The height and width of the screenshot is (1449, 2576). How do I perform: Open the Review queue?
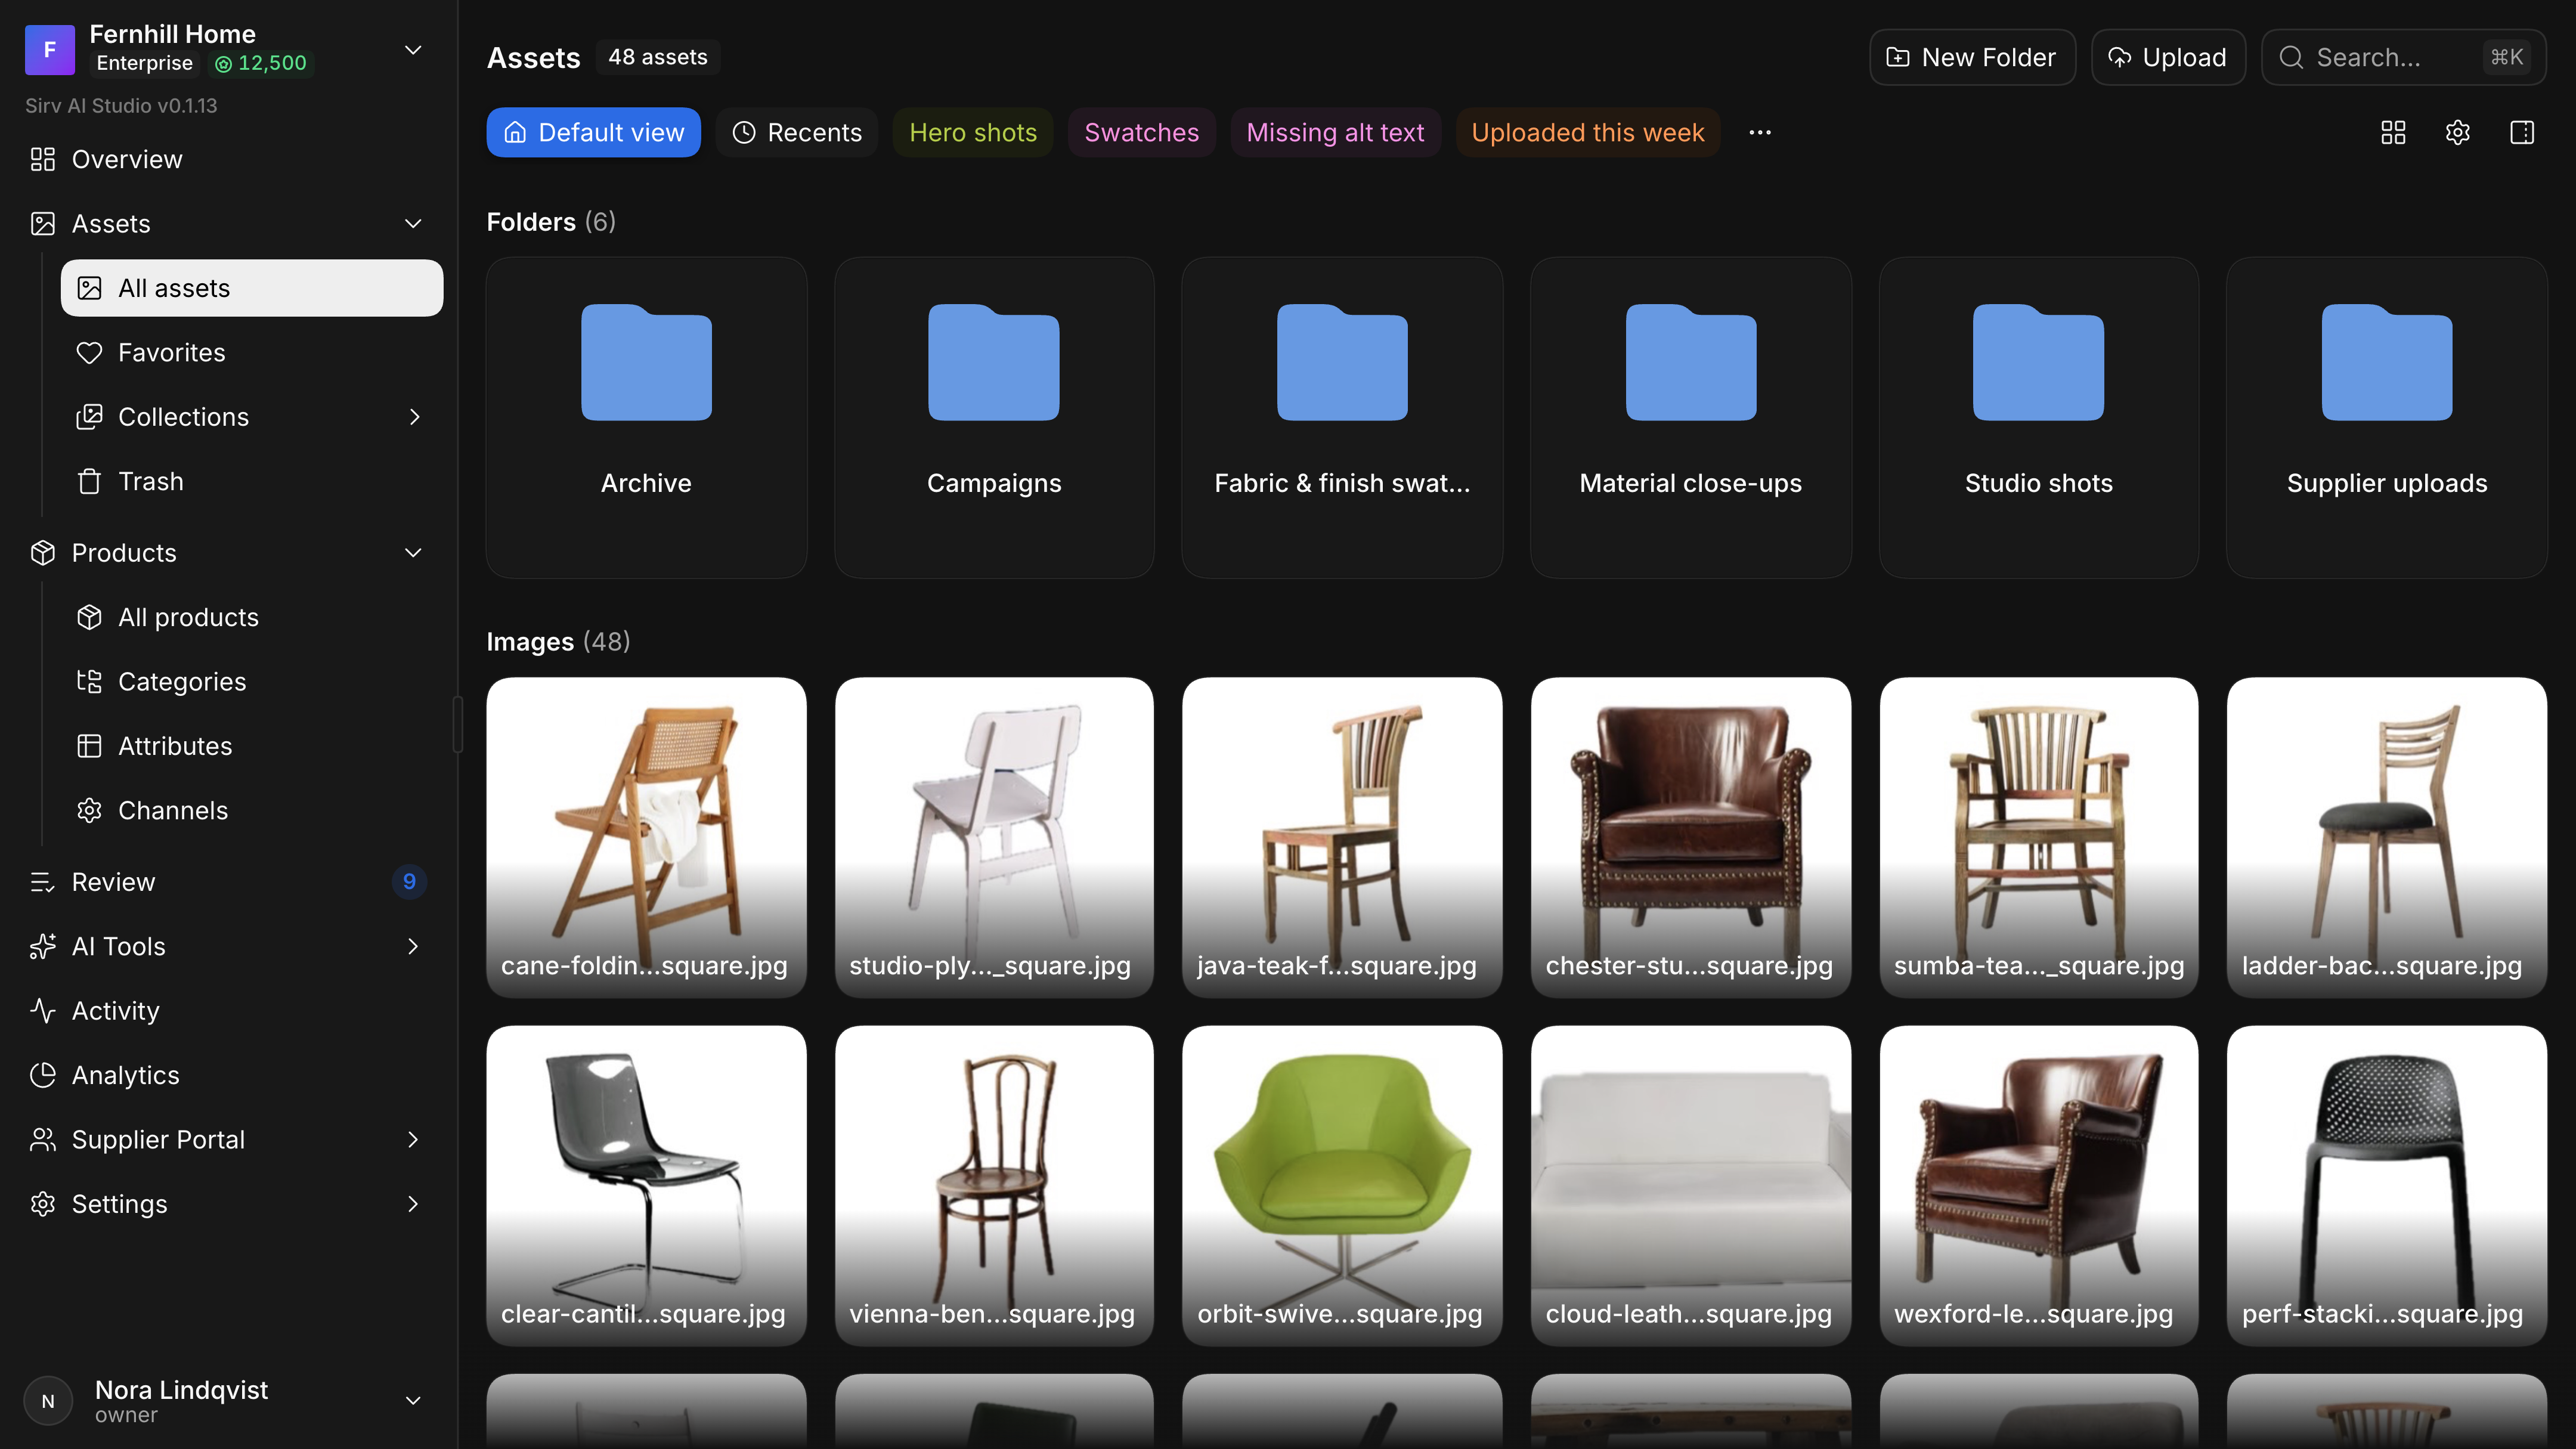click(230, 881)
